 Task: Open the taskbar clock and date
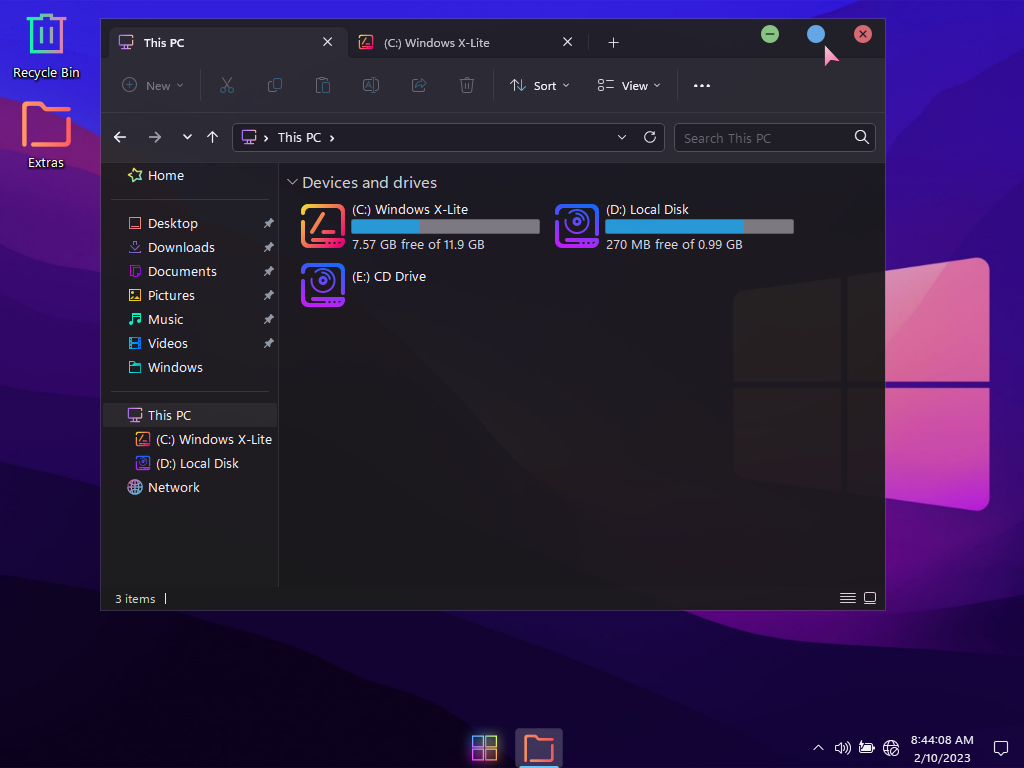[x=942, y=748]
